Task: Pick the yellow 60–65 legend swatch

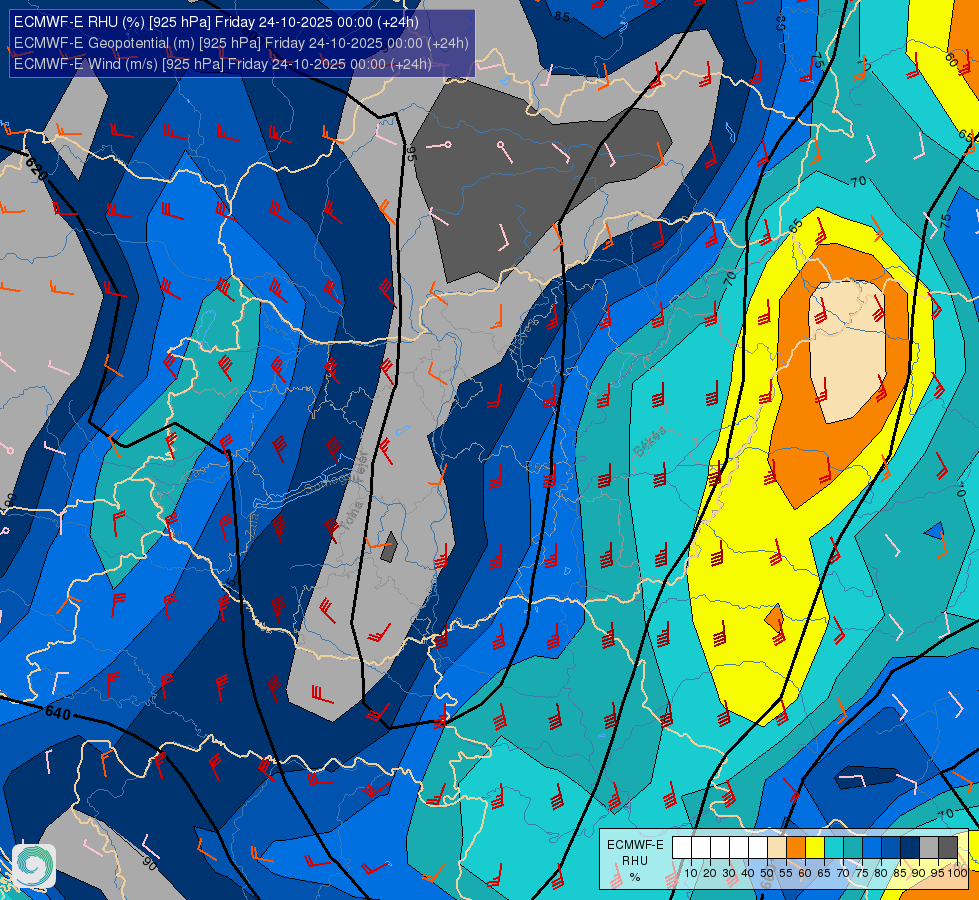Action: [815, 848]
